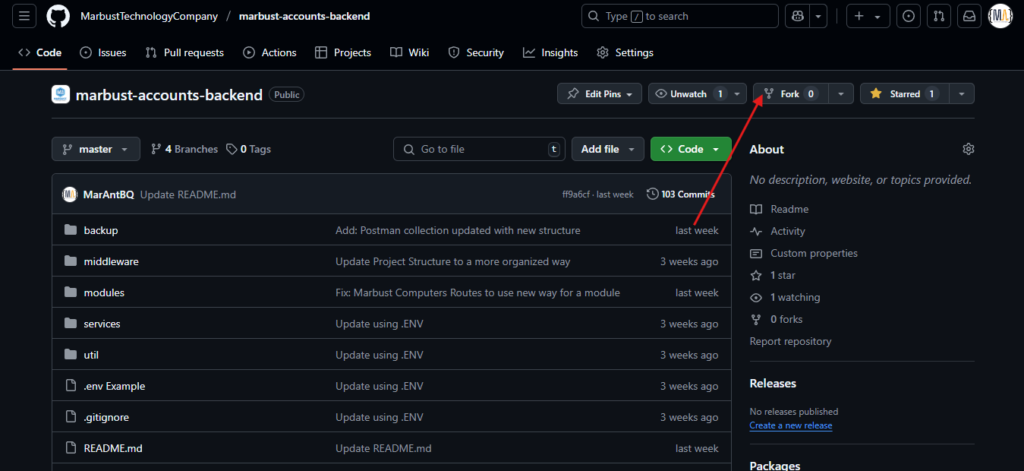Click the Fork button

click(x=791, y=94)
